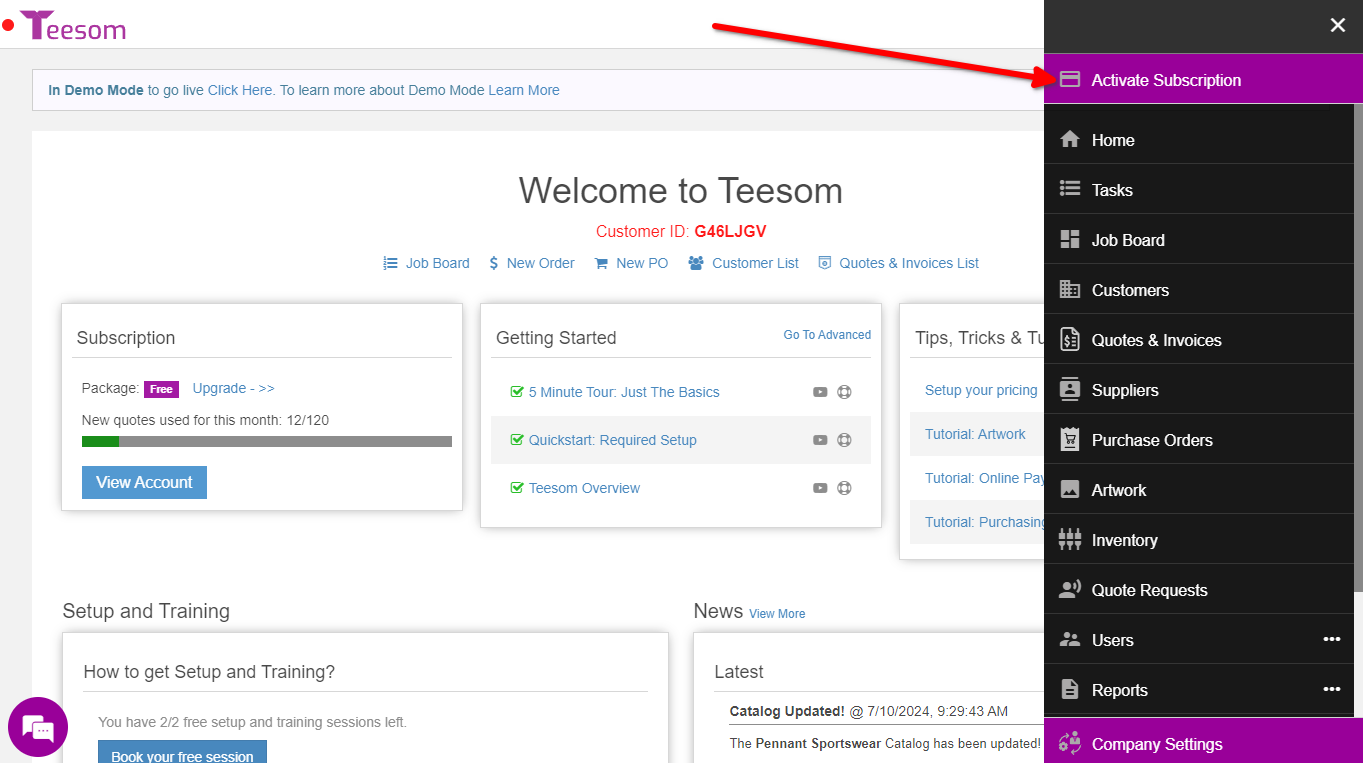Open Job Board in side menu

point(1199,240)
